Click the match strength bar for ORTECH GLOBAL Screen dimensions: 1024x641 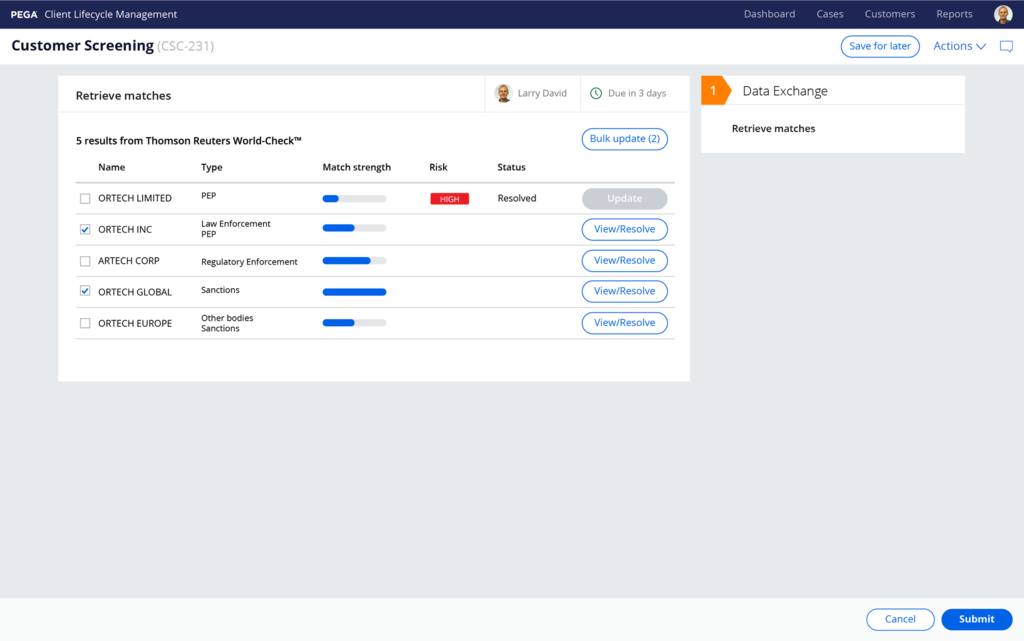(353, 291)
